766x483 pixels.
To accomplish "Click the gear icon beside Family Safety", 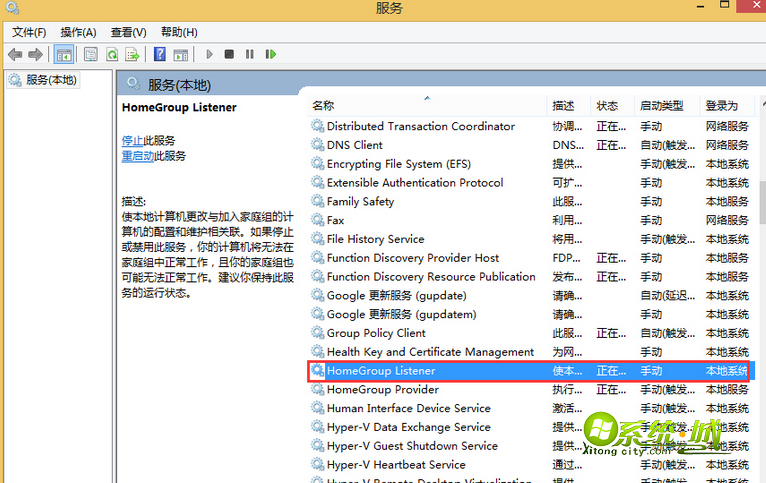I will pos(318,201).
